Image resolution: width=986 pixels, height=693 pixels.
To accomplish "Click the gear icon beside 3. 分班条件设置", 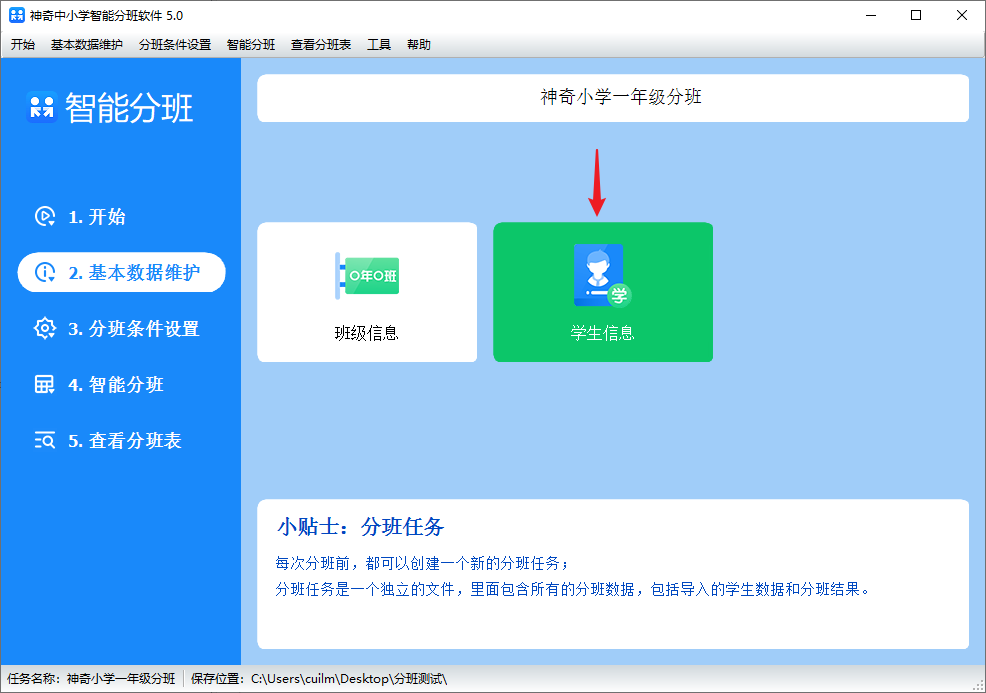I will pyautogui.click(x=45, y=328).
